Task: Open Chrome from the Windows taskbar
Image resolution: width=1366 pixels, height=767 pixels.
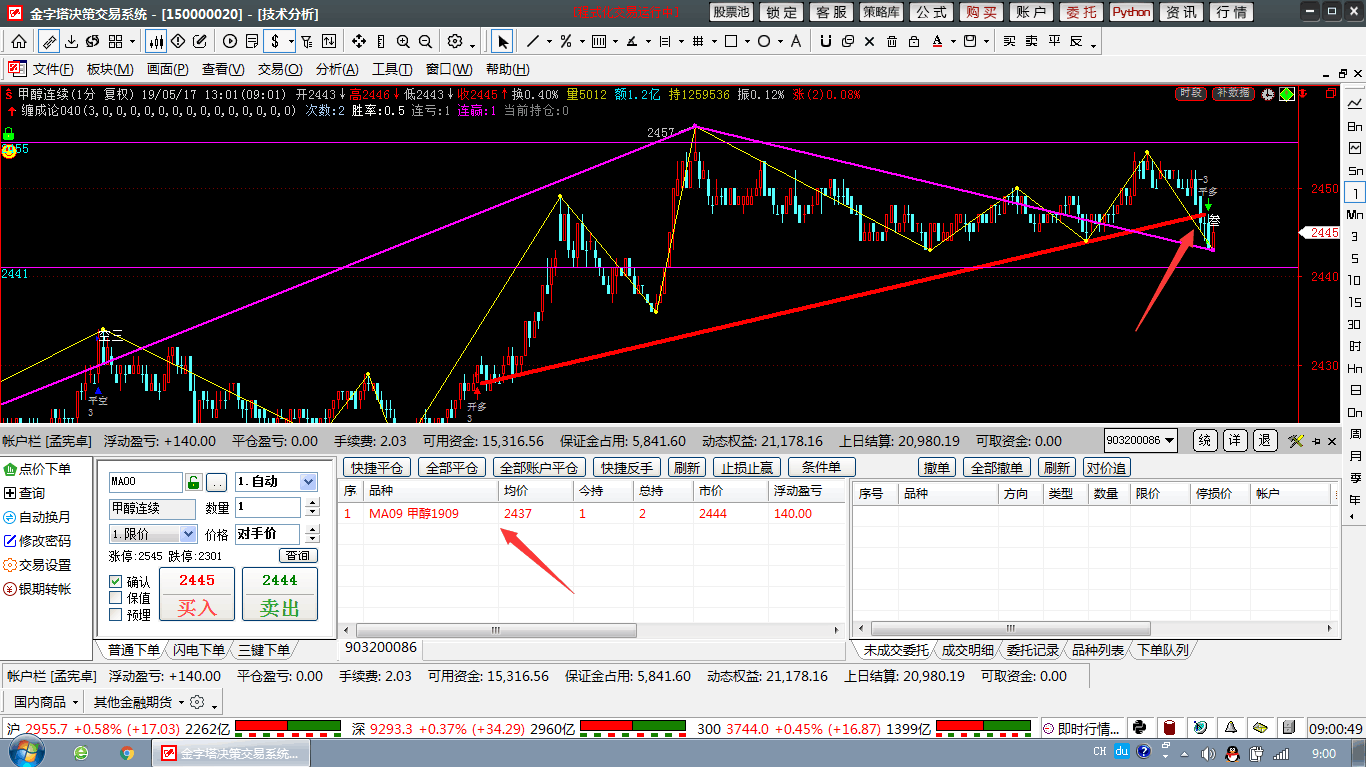Action: click(127, 752)
